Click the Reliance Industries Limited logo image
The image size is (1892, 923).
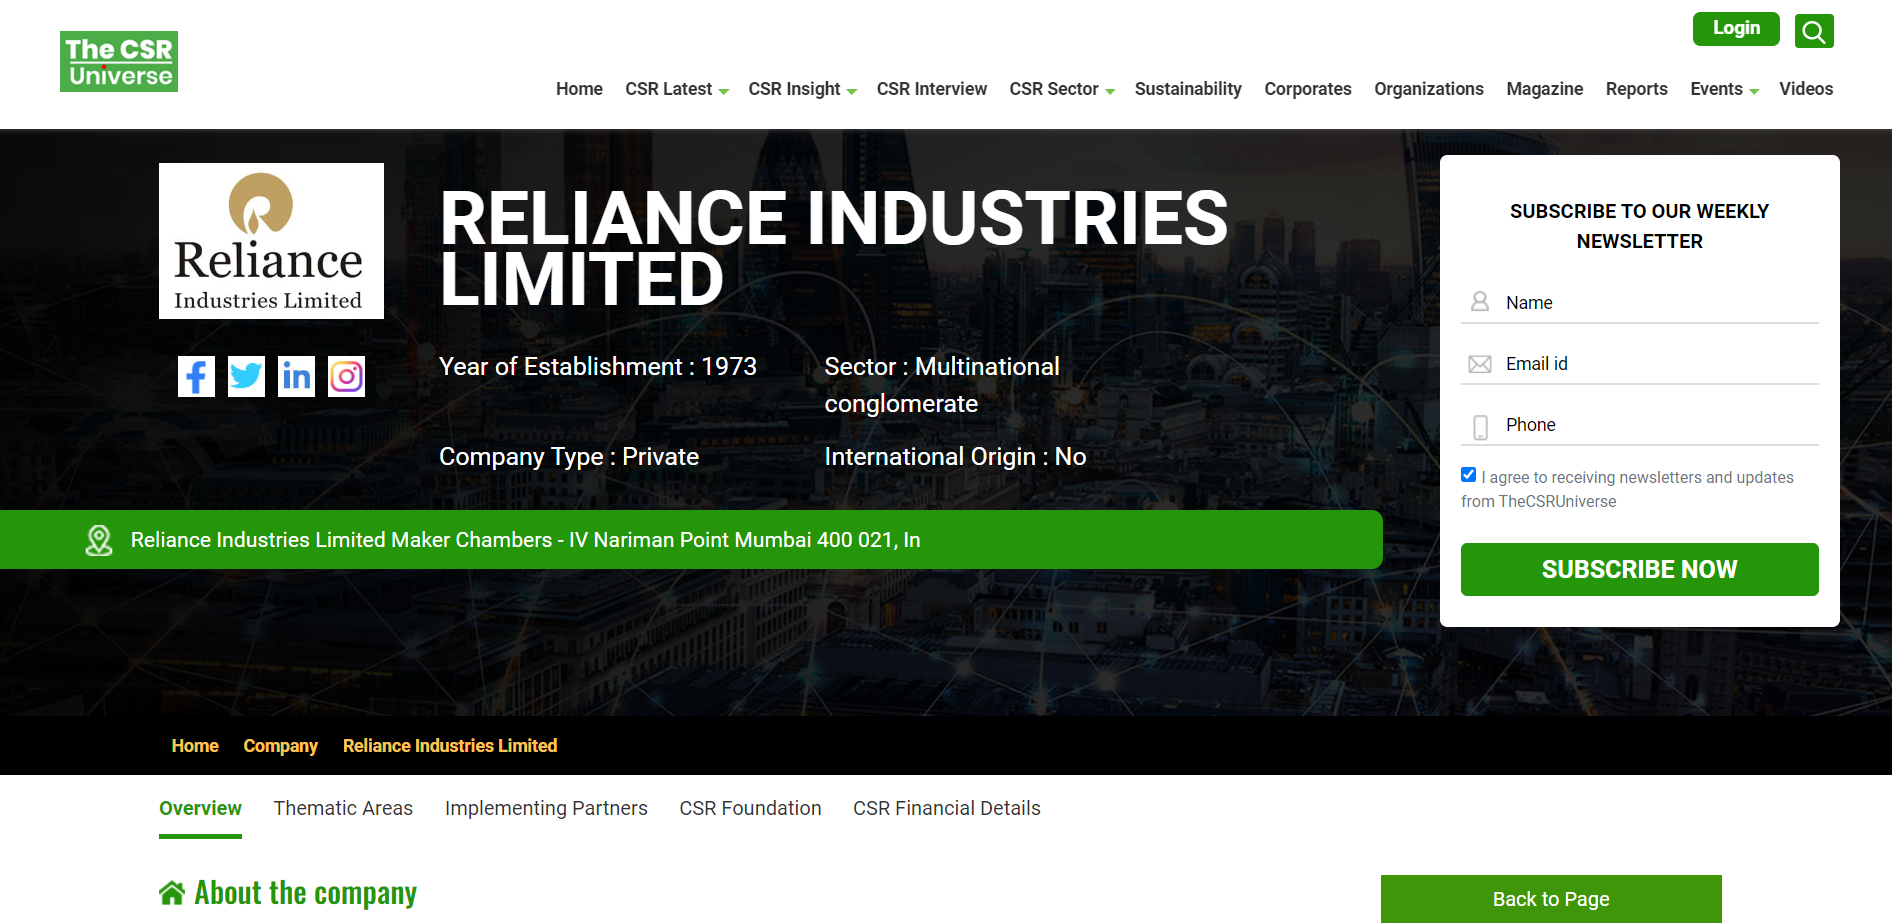point(271,241)
